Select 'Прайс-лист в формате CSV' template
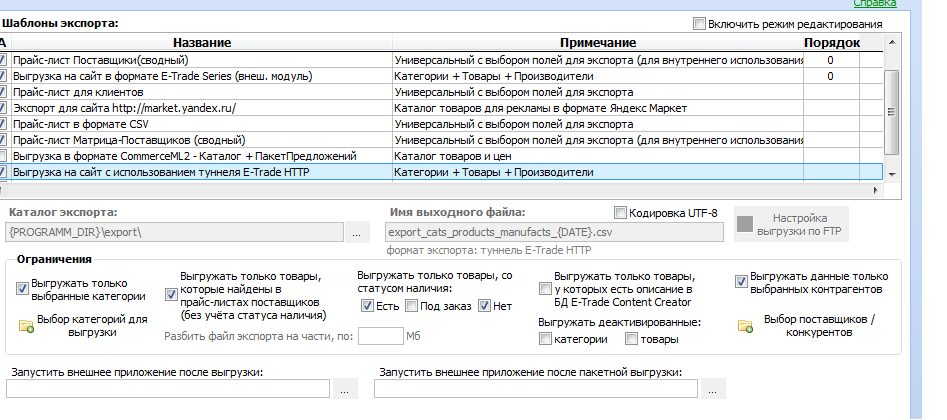 441,124
